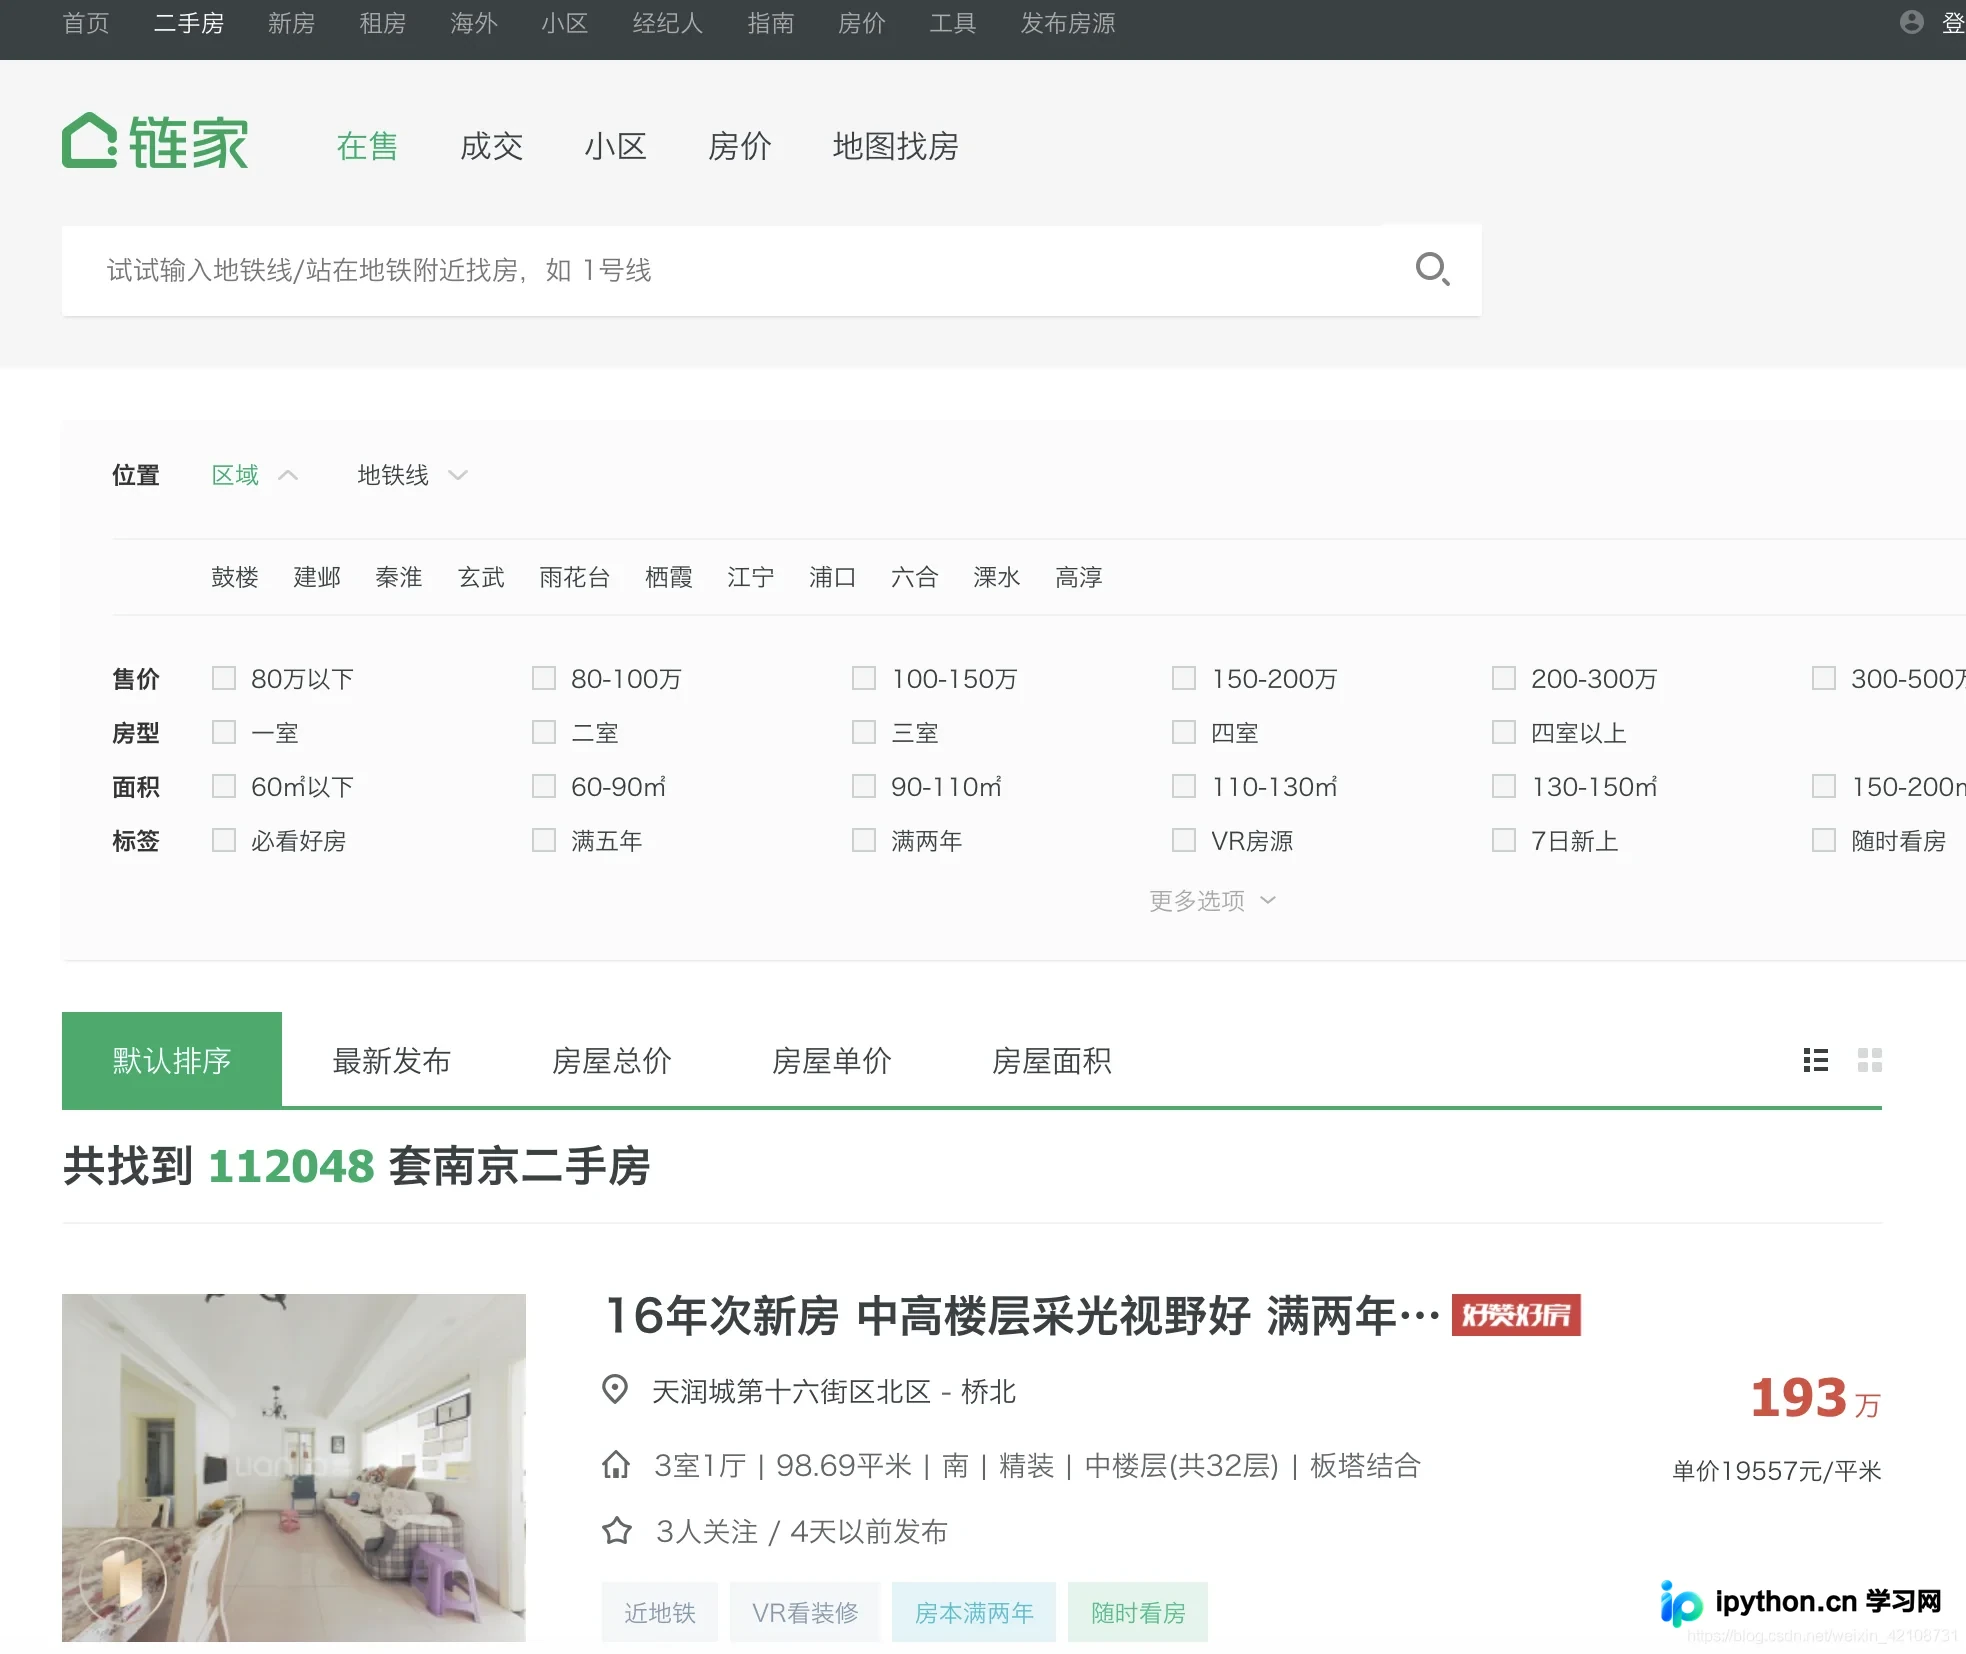Click the 近地铁 tag
This screenshot has height=1654, width=1966.
click(x=660, y=1612)
